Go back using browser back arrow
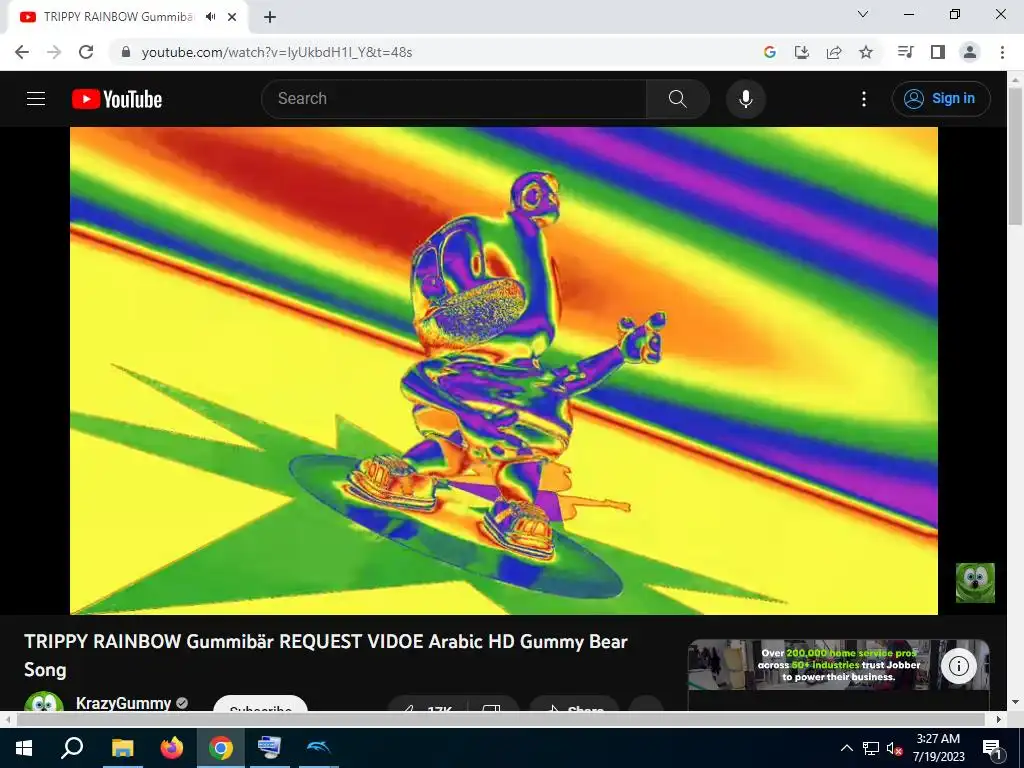 point(22,52)
